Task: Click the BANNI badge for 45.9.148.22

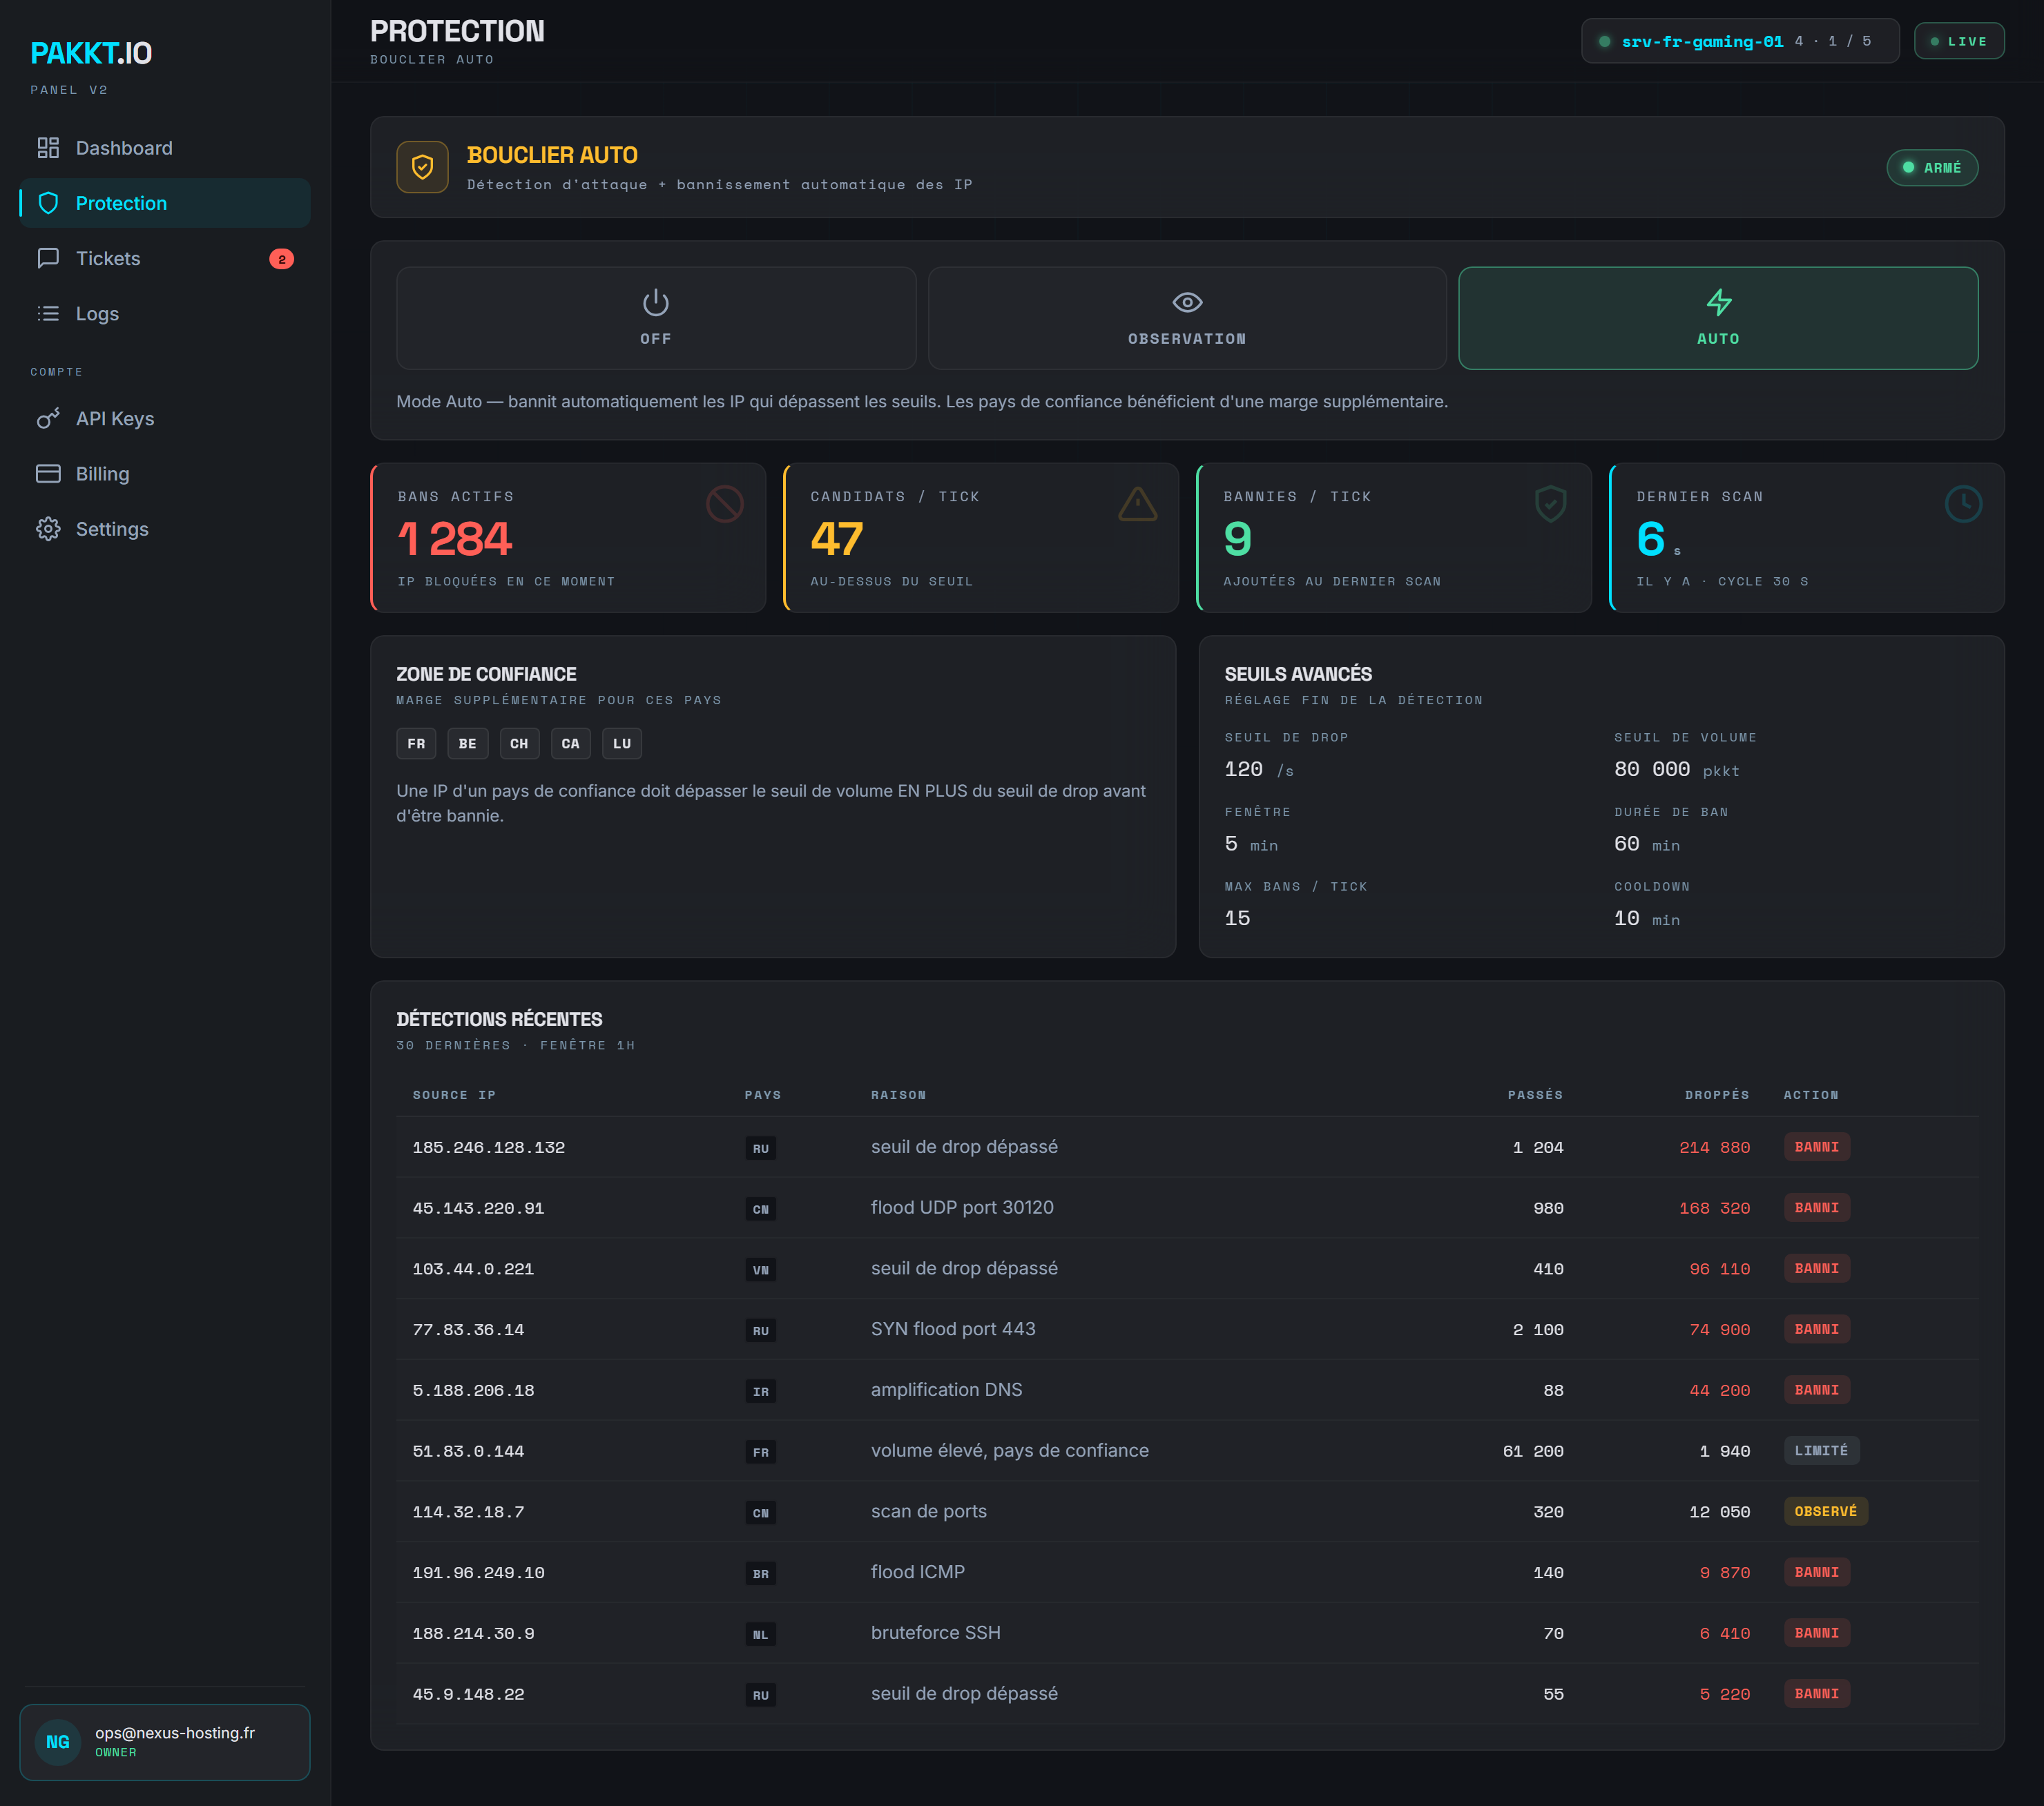Action: tap(1817, 1694)
